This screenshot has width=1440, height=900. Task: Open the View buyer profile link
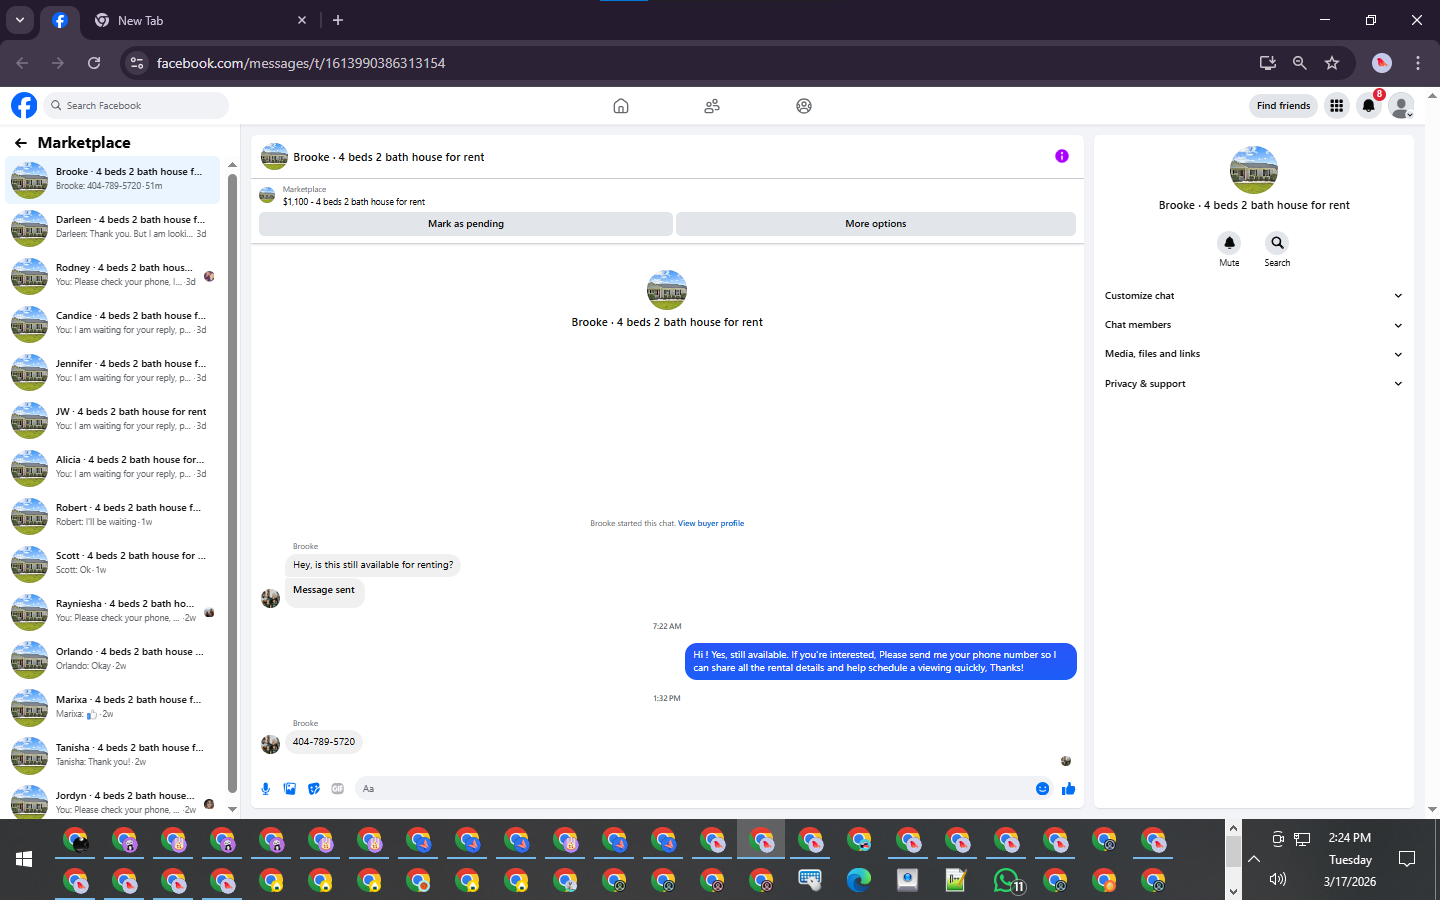pos(711,523)
